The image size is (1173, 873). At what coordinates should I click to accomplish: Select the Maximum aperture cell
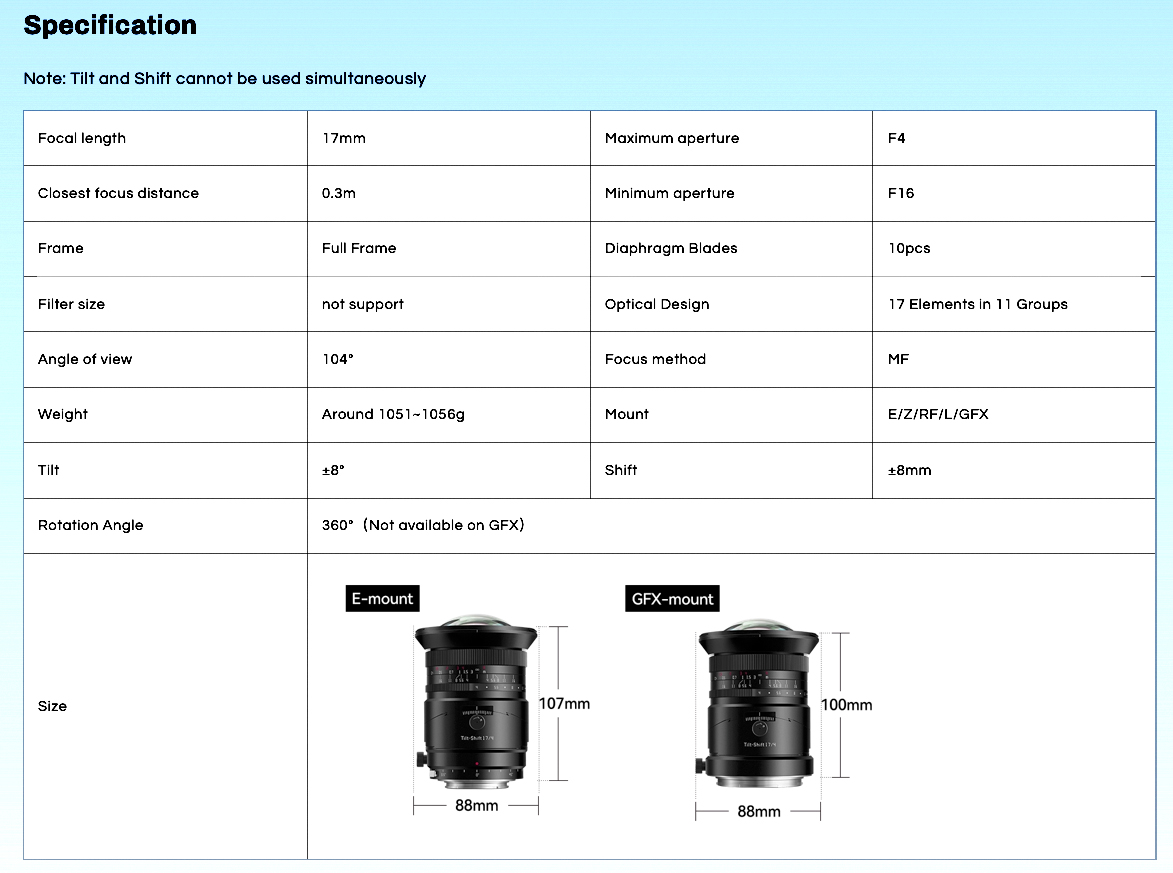tap(672, 138)
